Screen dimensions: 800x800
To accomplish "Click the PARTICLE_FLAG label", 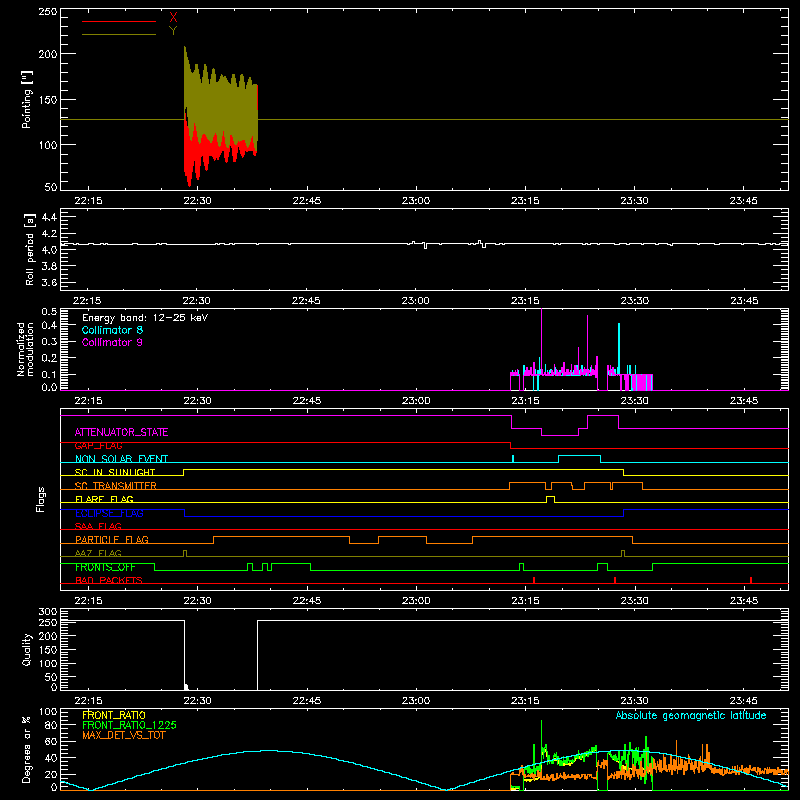I will click(x=112, y=539).
